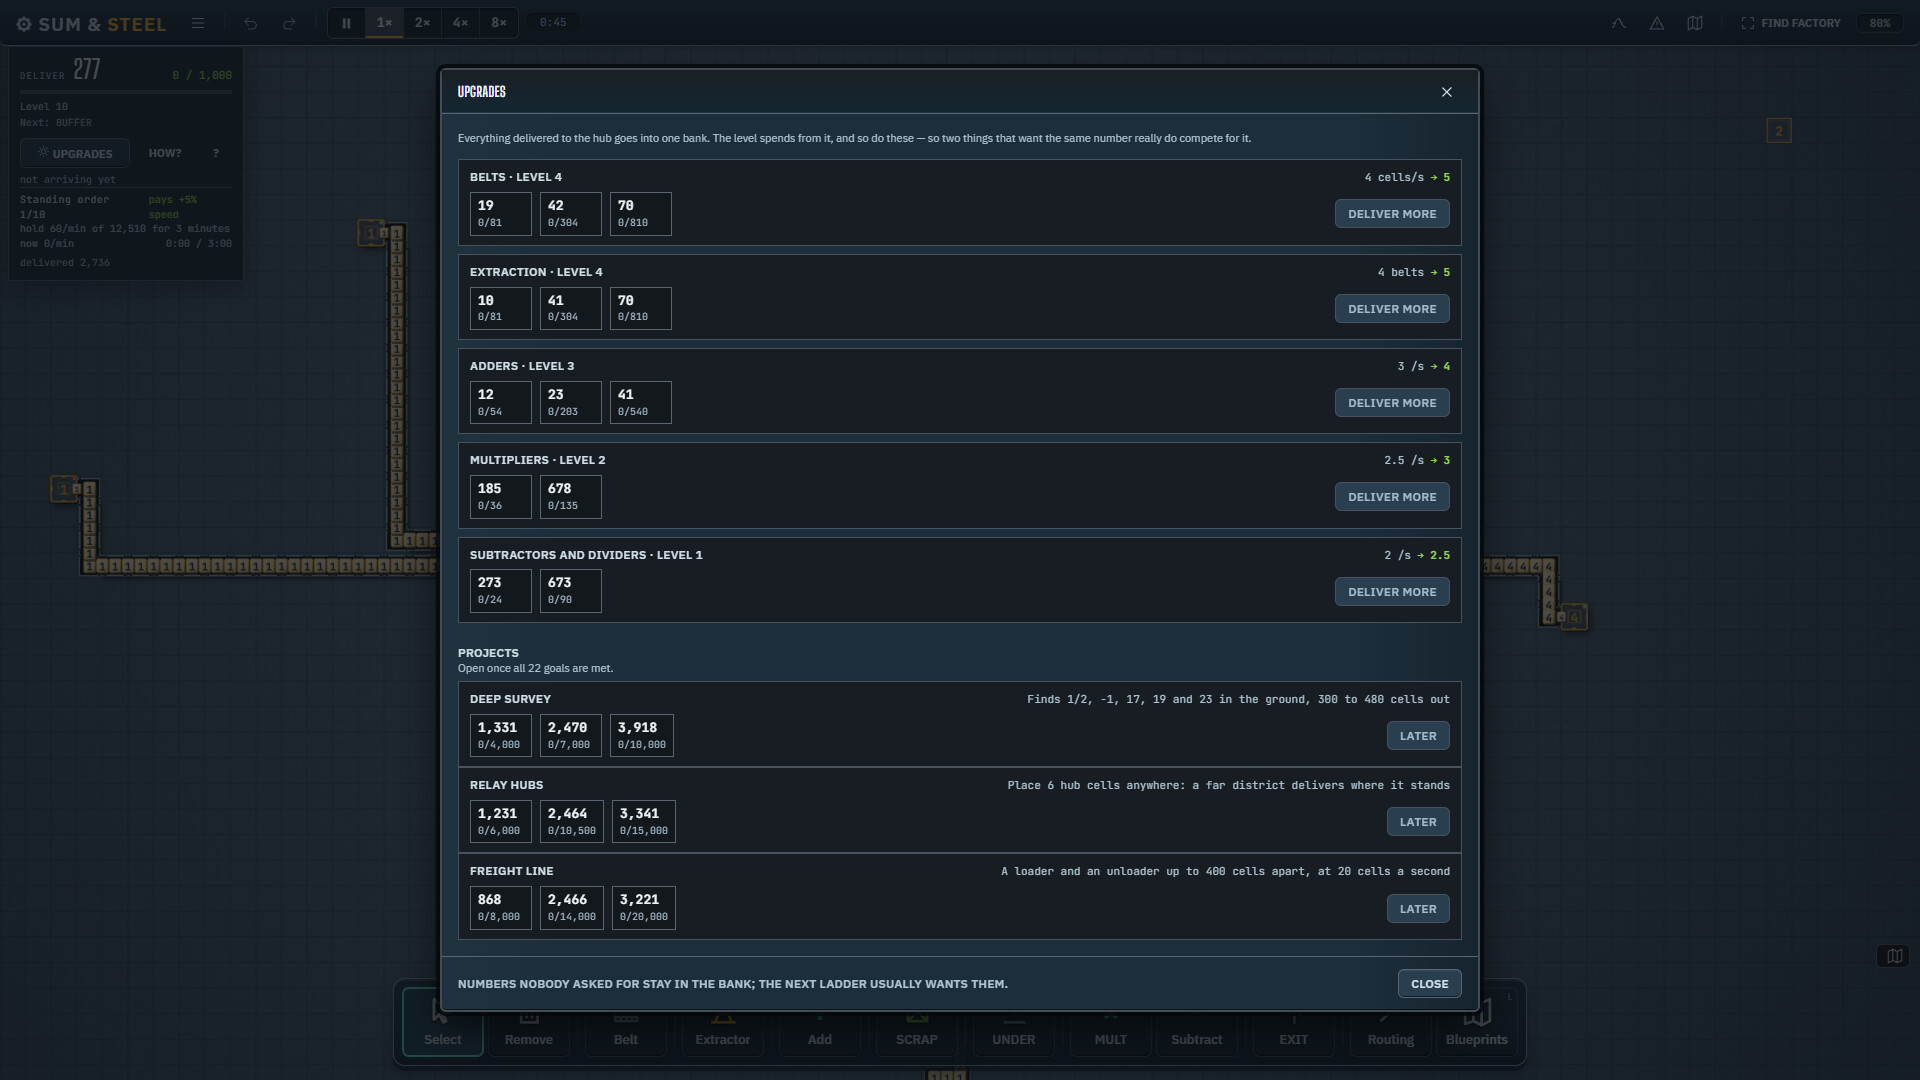The height and width of the screenshot is (1080, 1920).
Task: Choose the Select tool in bottom toolbar
Action: 442,1022
